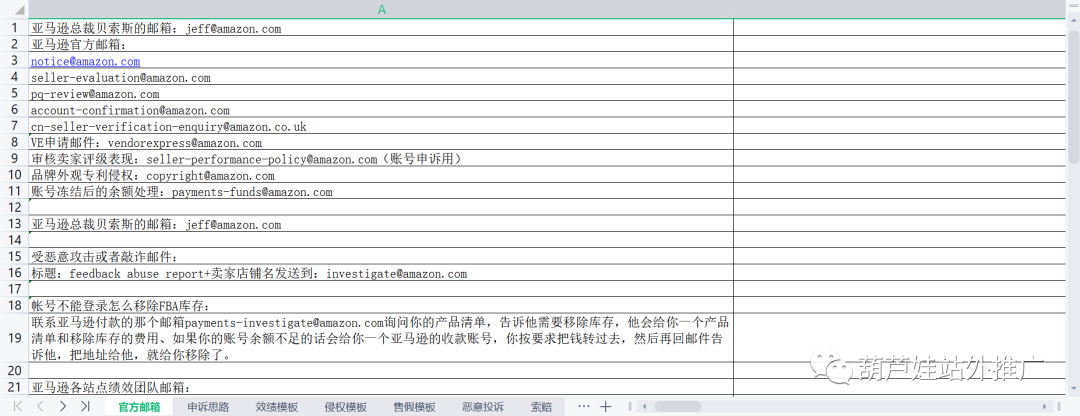Select the pq-review@amazon.com cell
Screen dimensions: 1080x416
tap(382, 94)
